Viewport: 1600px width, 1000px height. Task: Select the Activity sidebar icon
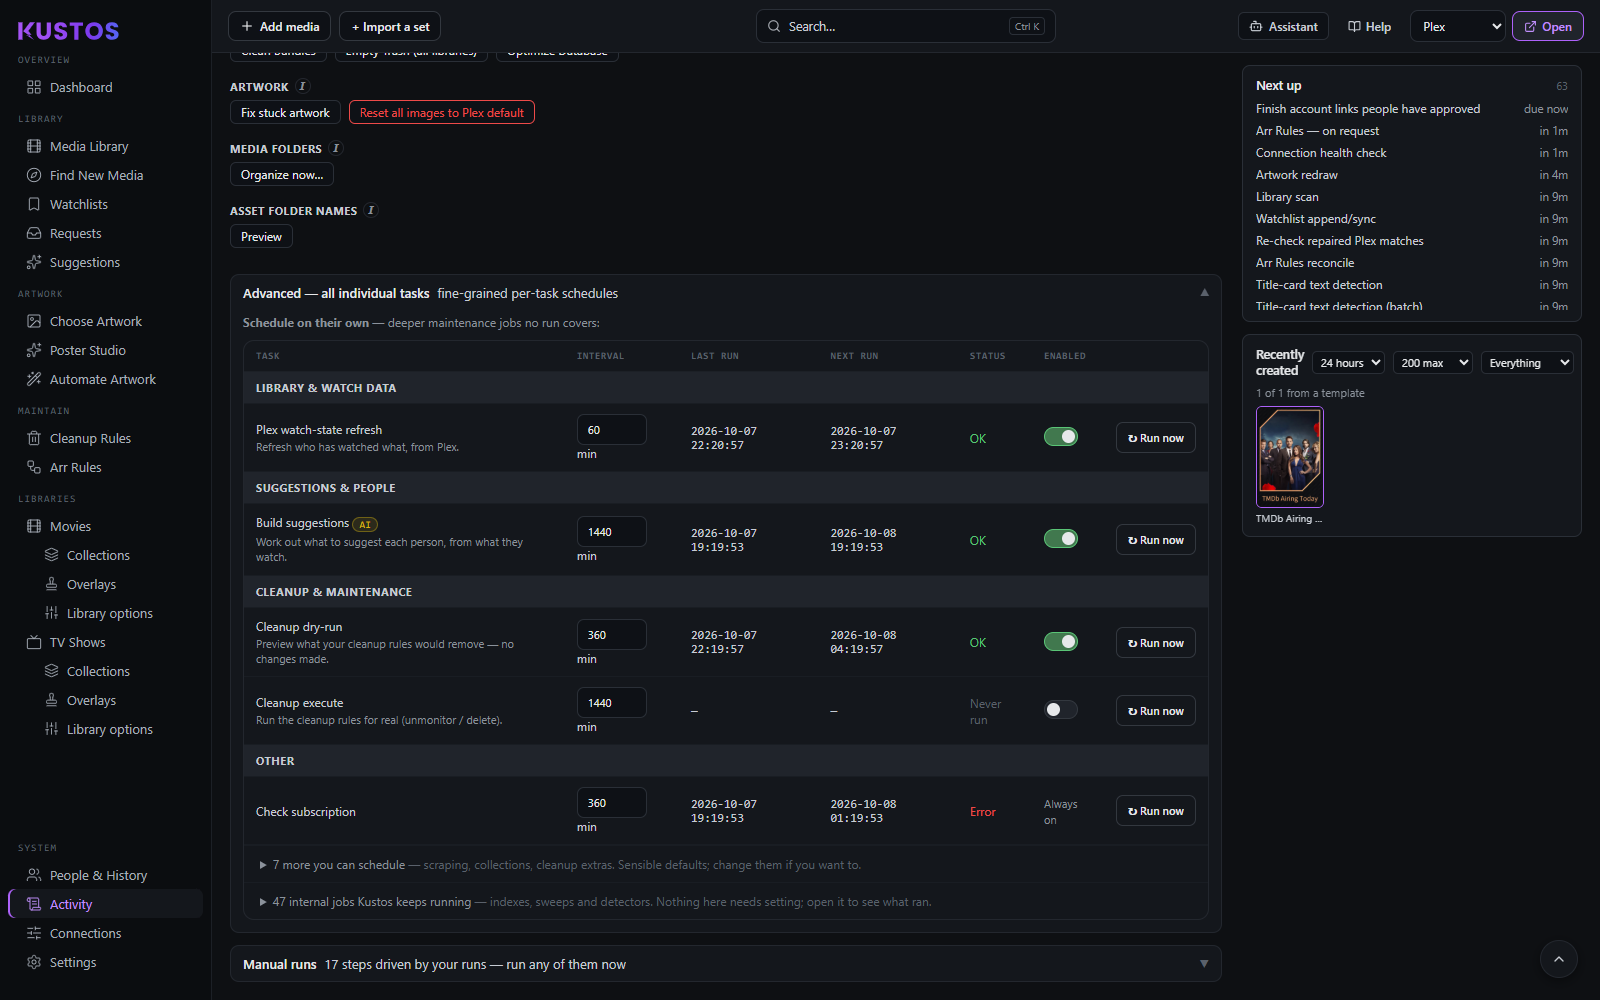click(x=34, y=904)
